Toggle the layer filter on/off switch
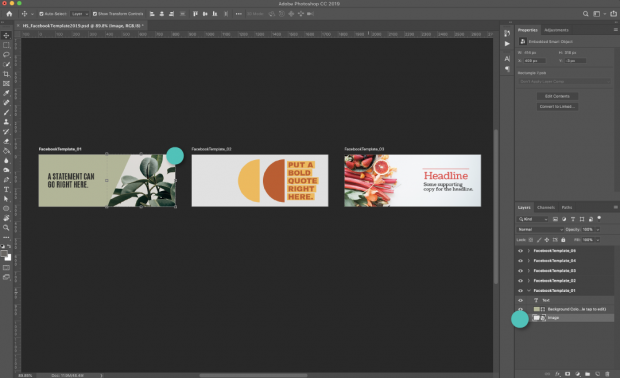620x378 pixels. pyautogui.click(x=599, y=218)
